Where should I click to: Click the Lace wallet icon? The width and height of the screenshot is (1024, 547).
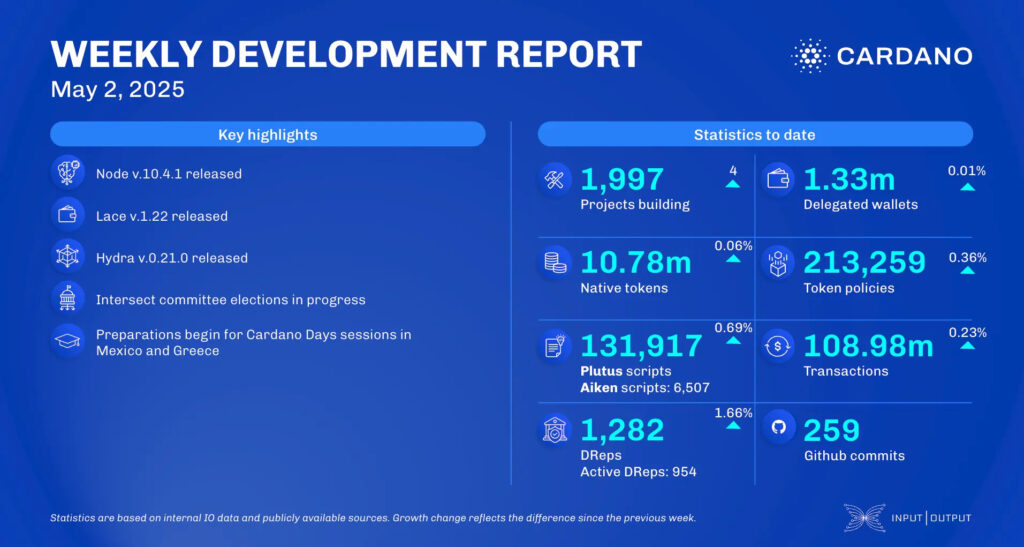67,215
